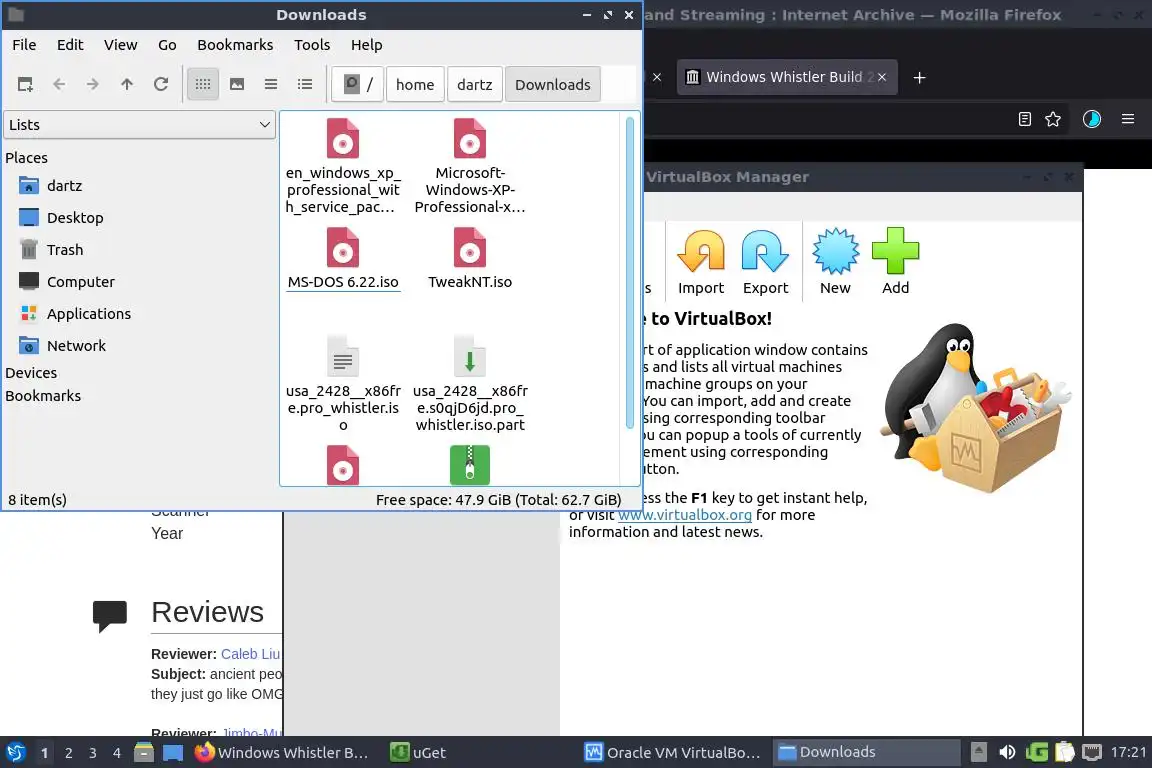1152x768 pixels.
Task: Open the Go menu
Action: tap(168, 45)
